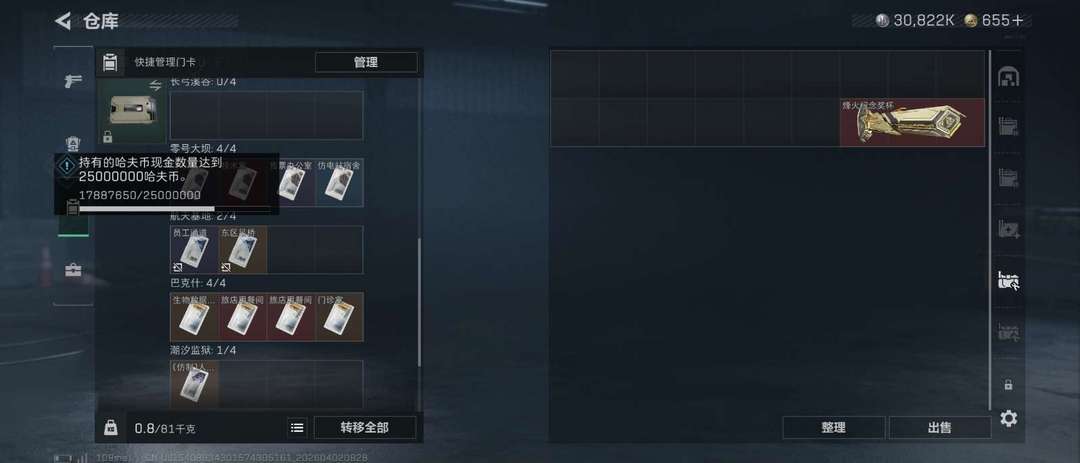Click the 出售 sell button
Image resolution: width=1080 pixels, height=463 pixels.
(939, 428)
